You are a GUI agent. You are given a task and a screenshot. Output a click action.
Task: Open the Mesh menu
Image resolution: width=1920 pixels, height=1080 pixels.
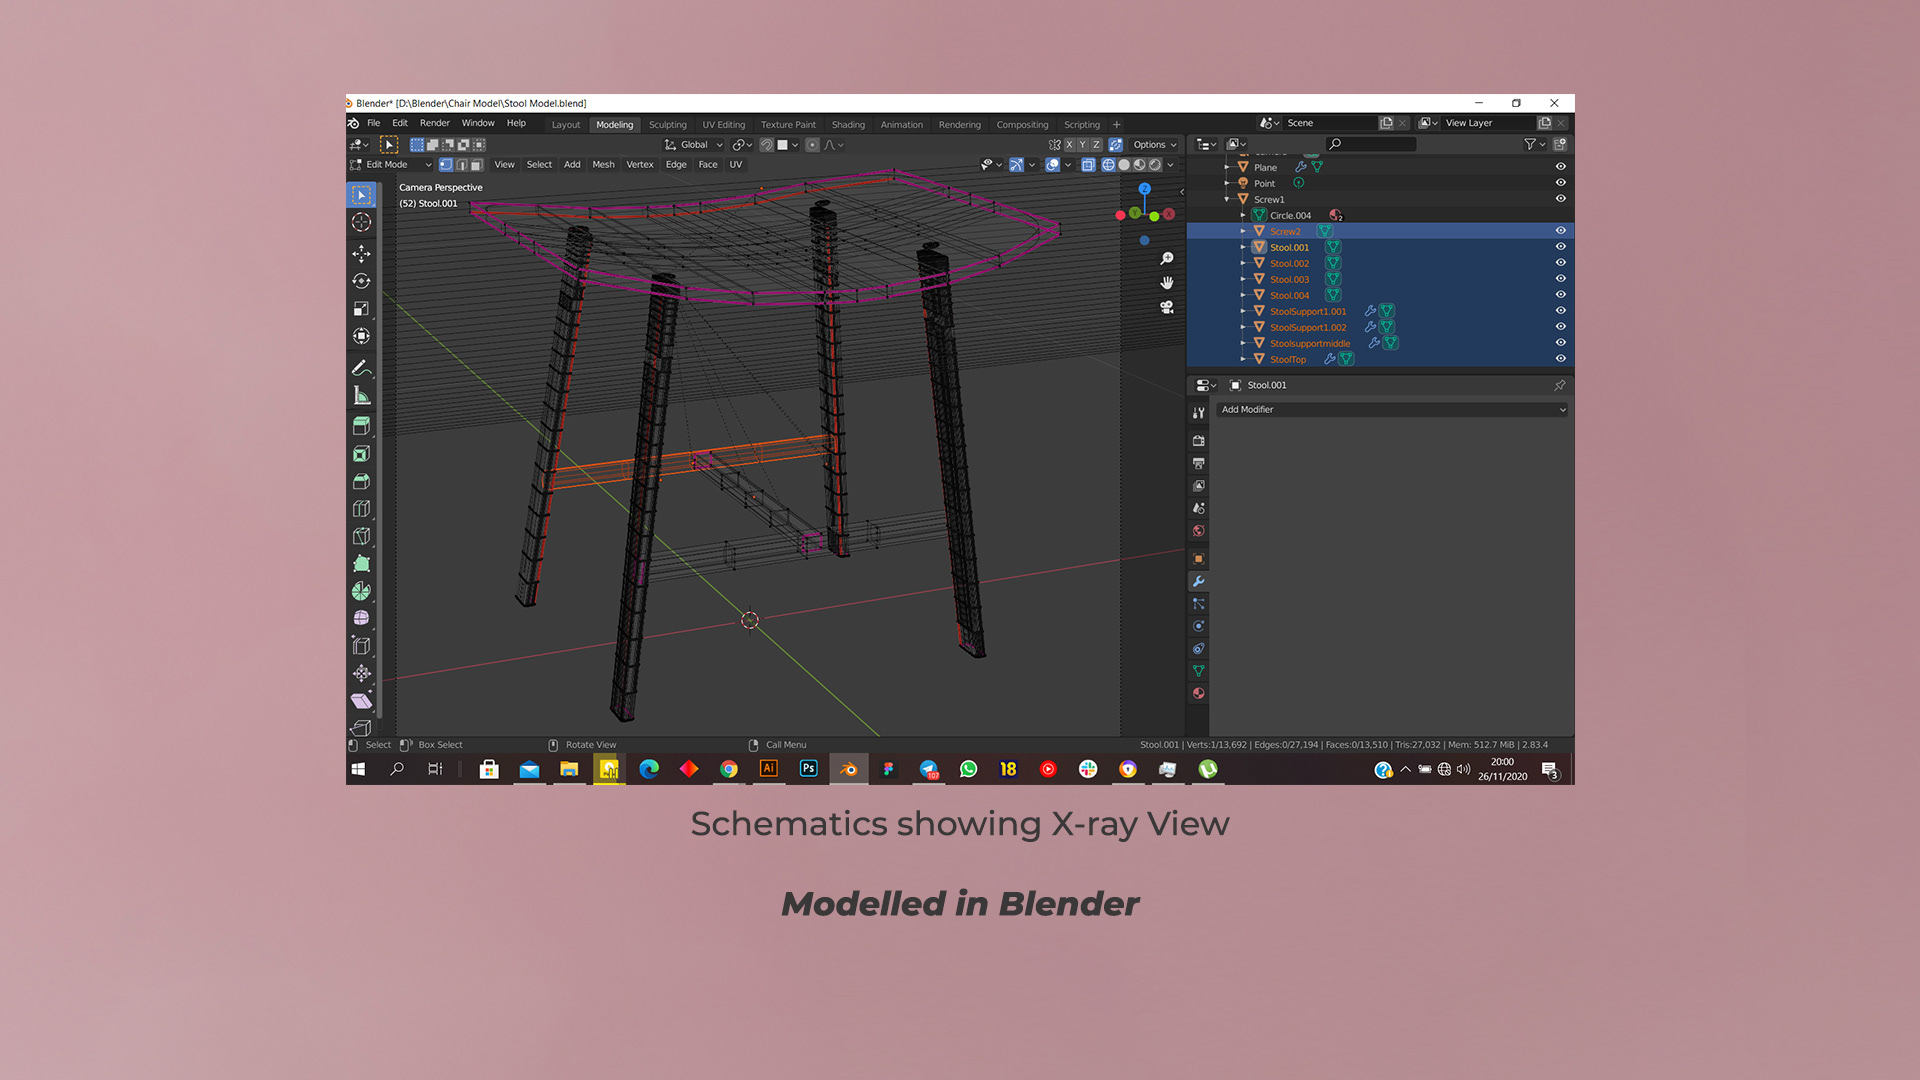(x=603, y=165)
